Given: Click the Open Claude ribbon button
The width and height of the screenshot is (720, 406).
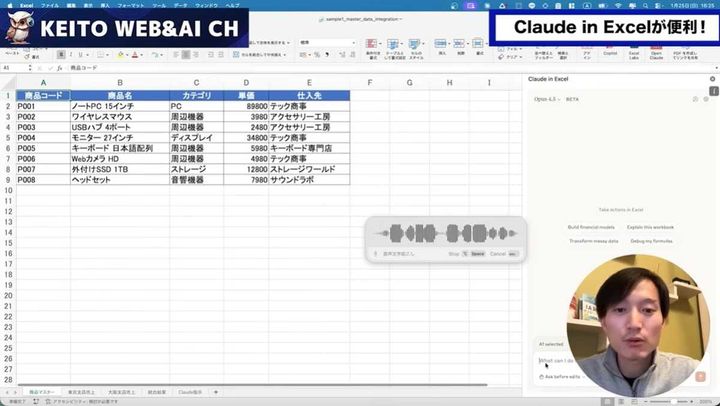Looking at the screenshot, I should click(x=656, y=53).
